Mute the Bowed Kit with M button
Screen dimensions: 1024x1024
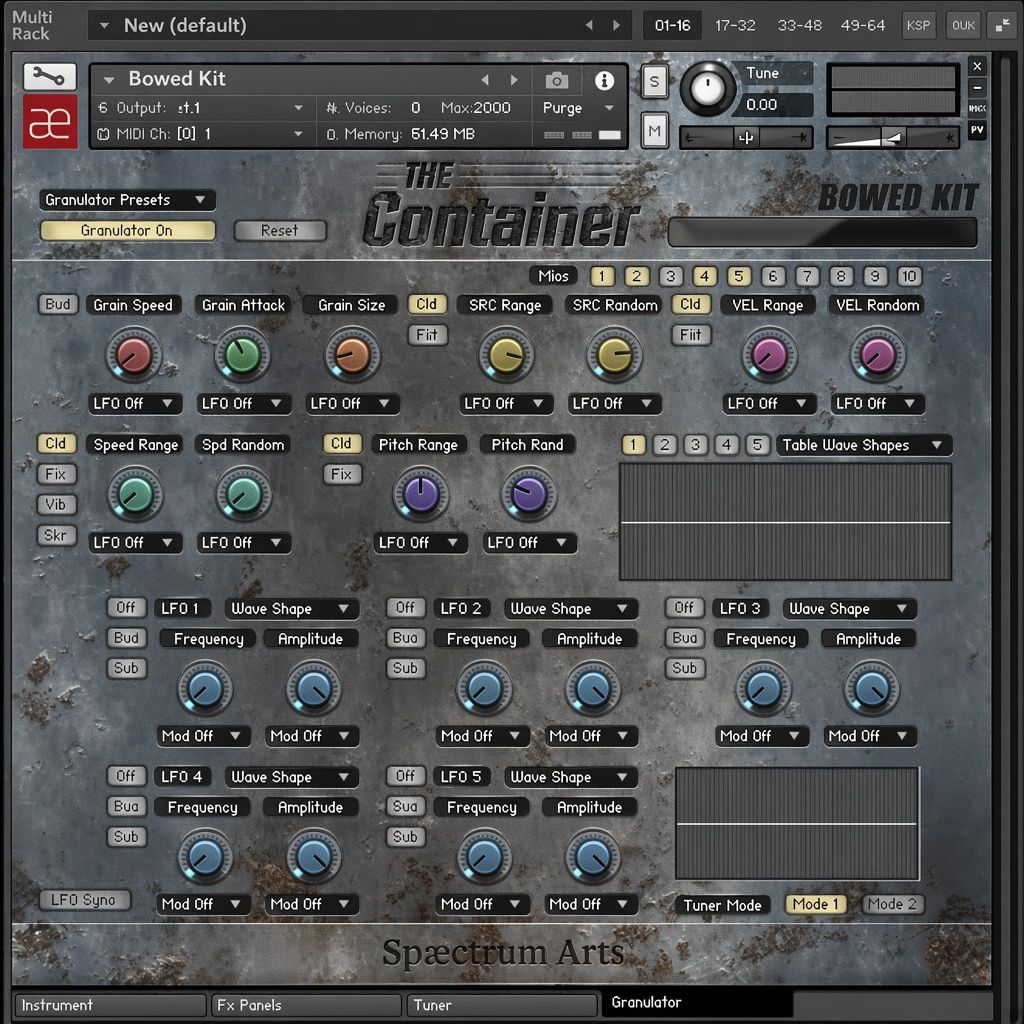(654, 131)
